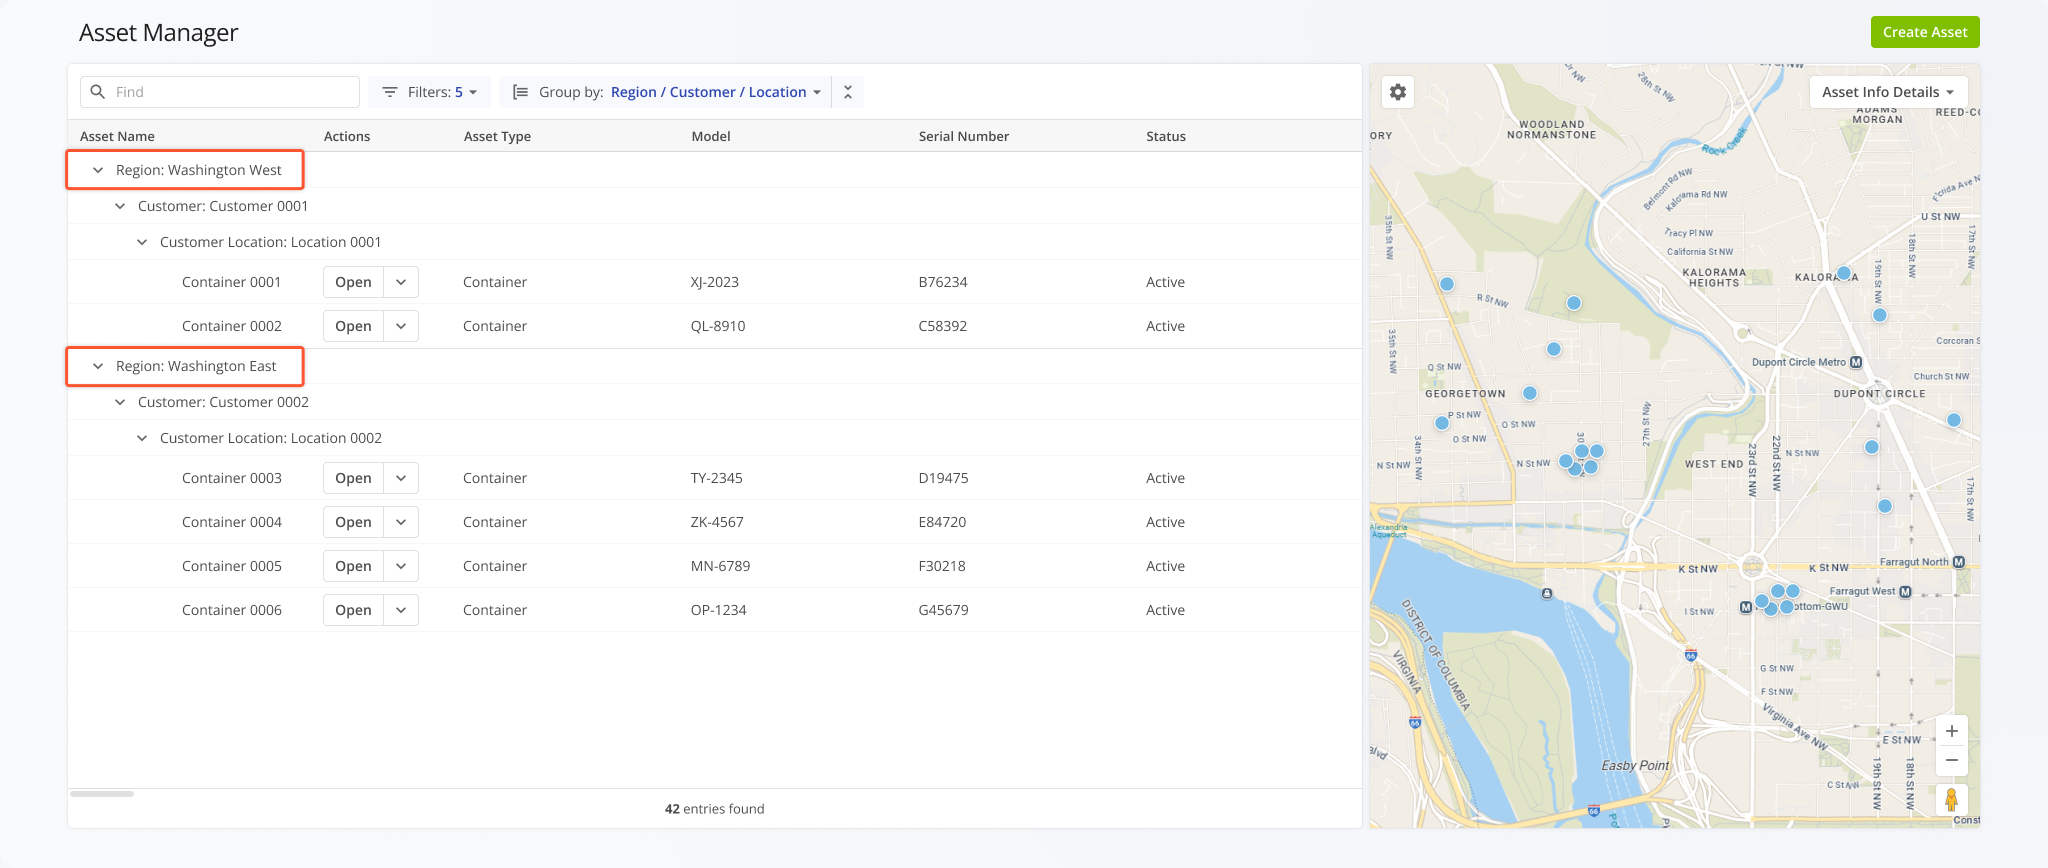The width and height of the screenshot is (2048, 868).
Task: Click the Farragut West metro icon
Action: (x=1905, y=591)
